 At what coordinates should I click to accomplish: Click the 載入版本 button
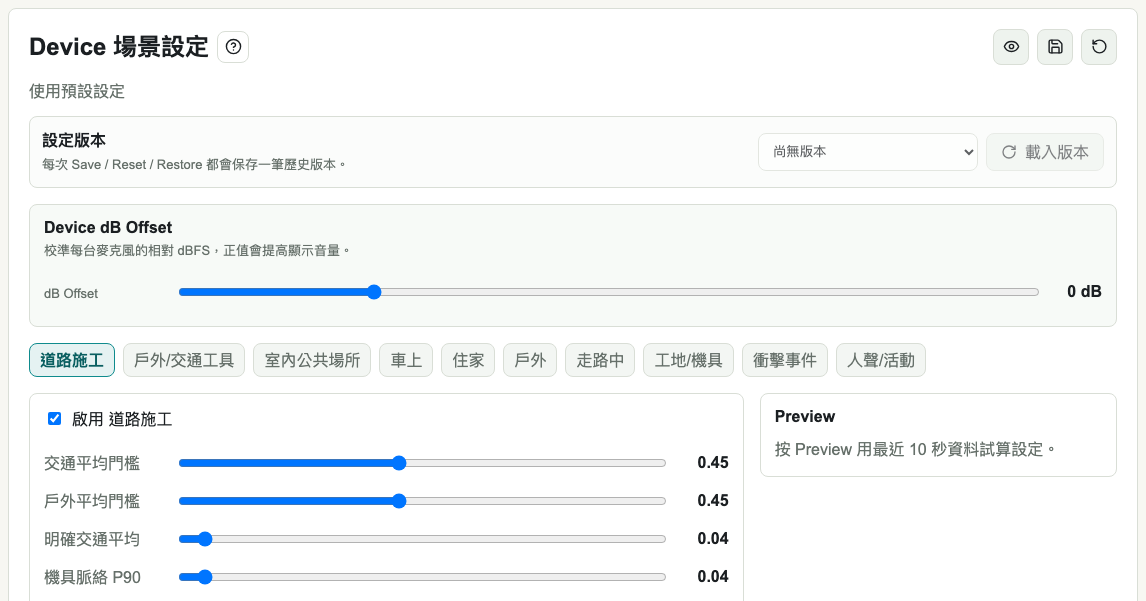(1044, 152)
